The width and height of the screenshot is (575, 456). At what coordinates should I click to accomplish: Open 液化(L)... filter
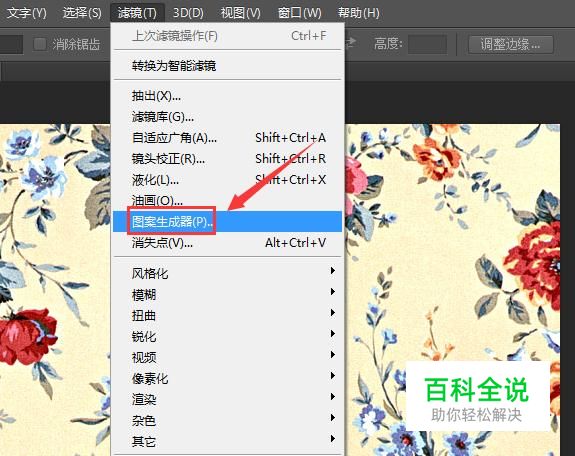pyautogui.click(x=227, y=180)
